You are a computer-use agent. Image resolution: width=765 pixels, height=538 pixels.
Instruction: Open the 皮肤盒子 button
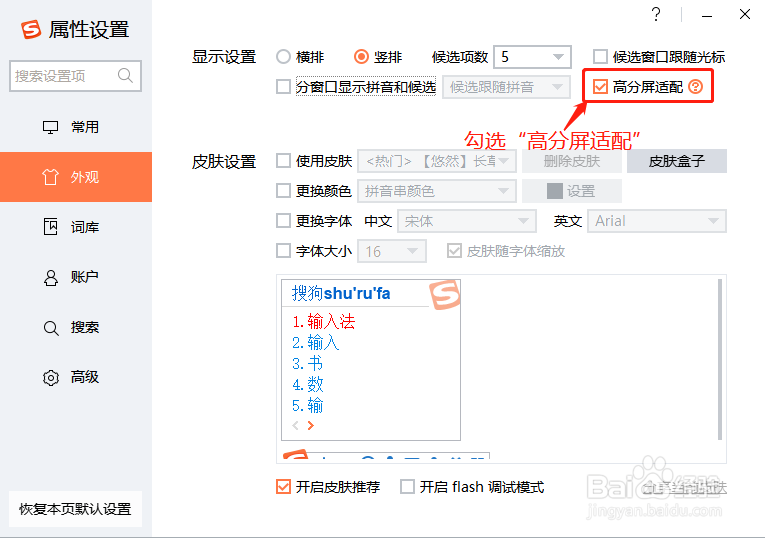point(677,161)
